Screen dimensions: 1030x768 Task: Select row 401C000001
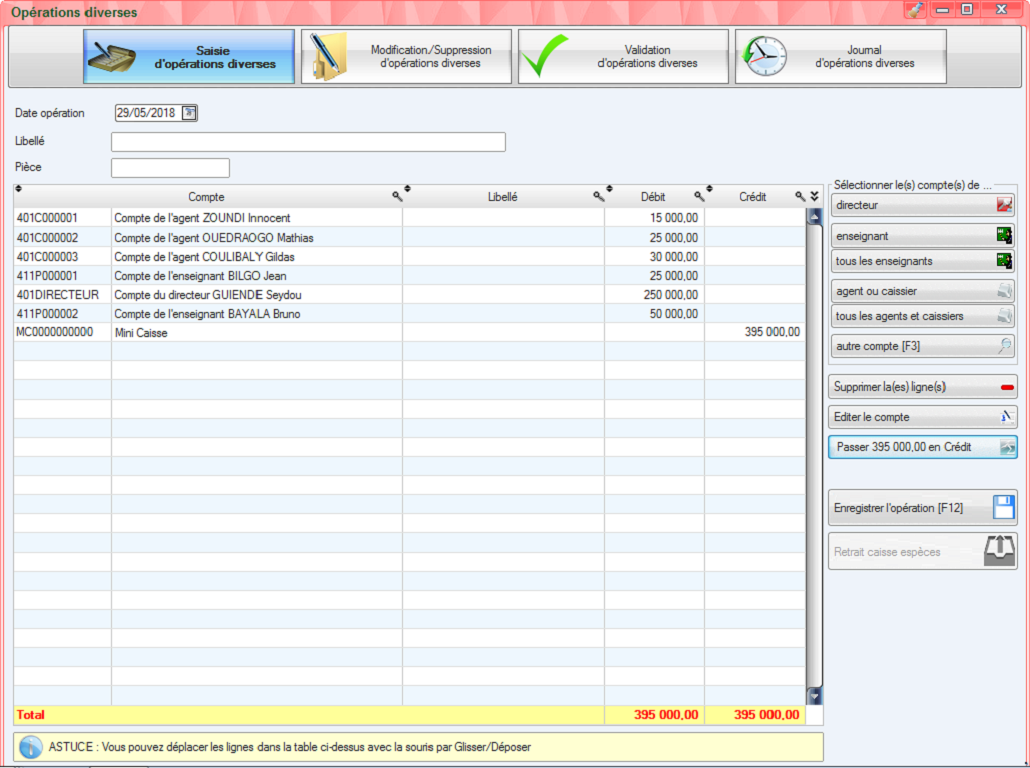(409, 217)
